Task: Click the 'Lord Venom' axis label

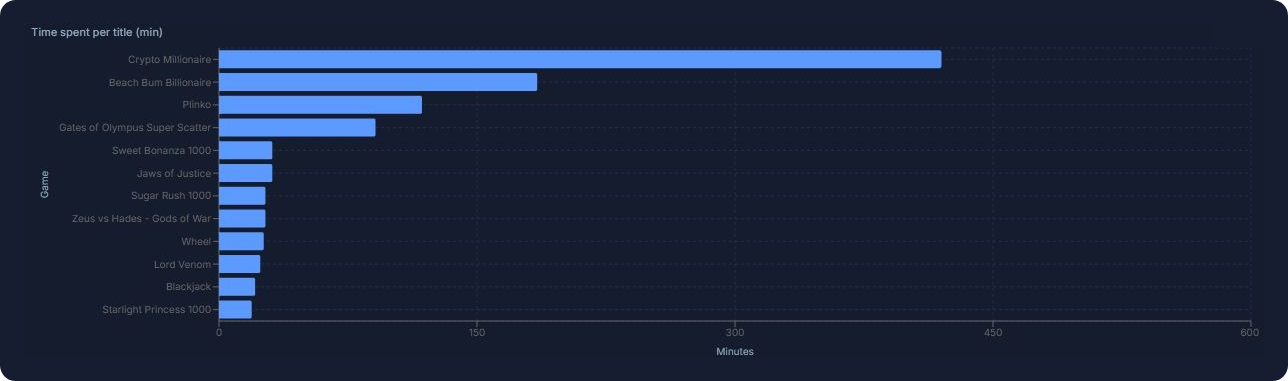Action: click(182, 264)
